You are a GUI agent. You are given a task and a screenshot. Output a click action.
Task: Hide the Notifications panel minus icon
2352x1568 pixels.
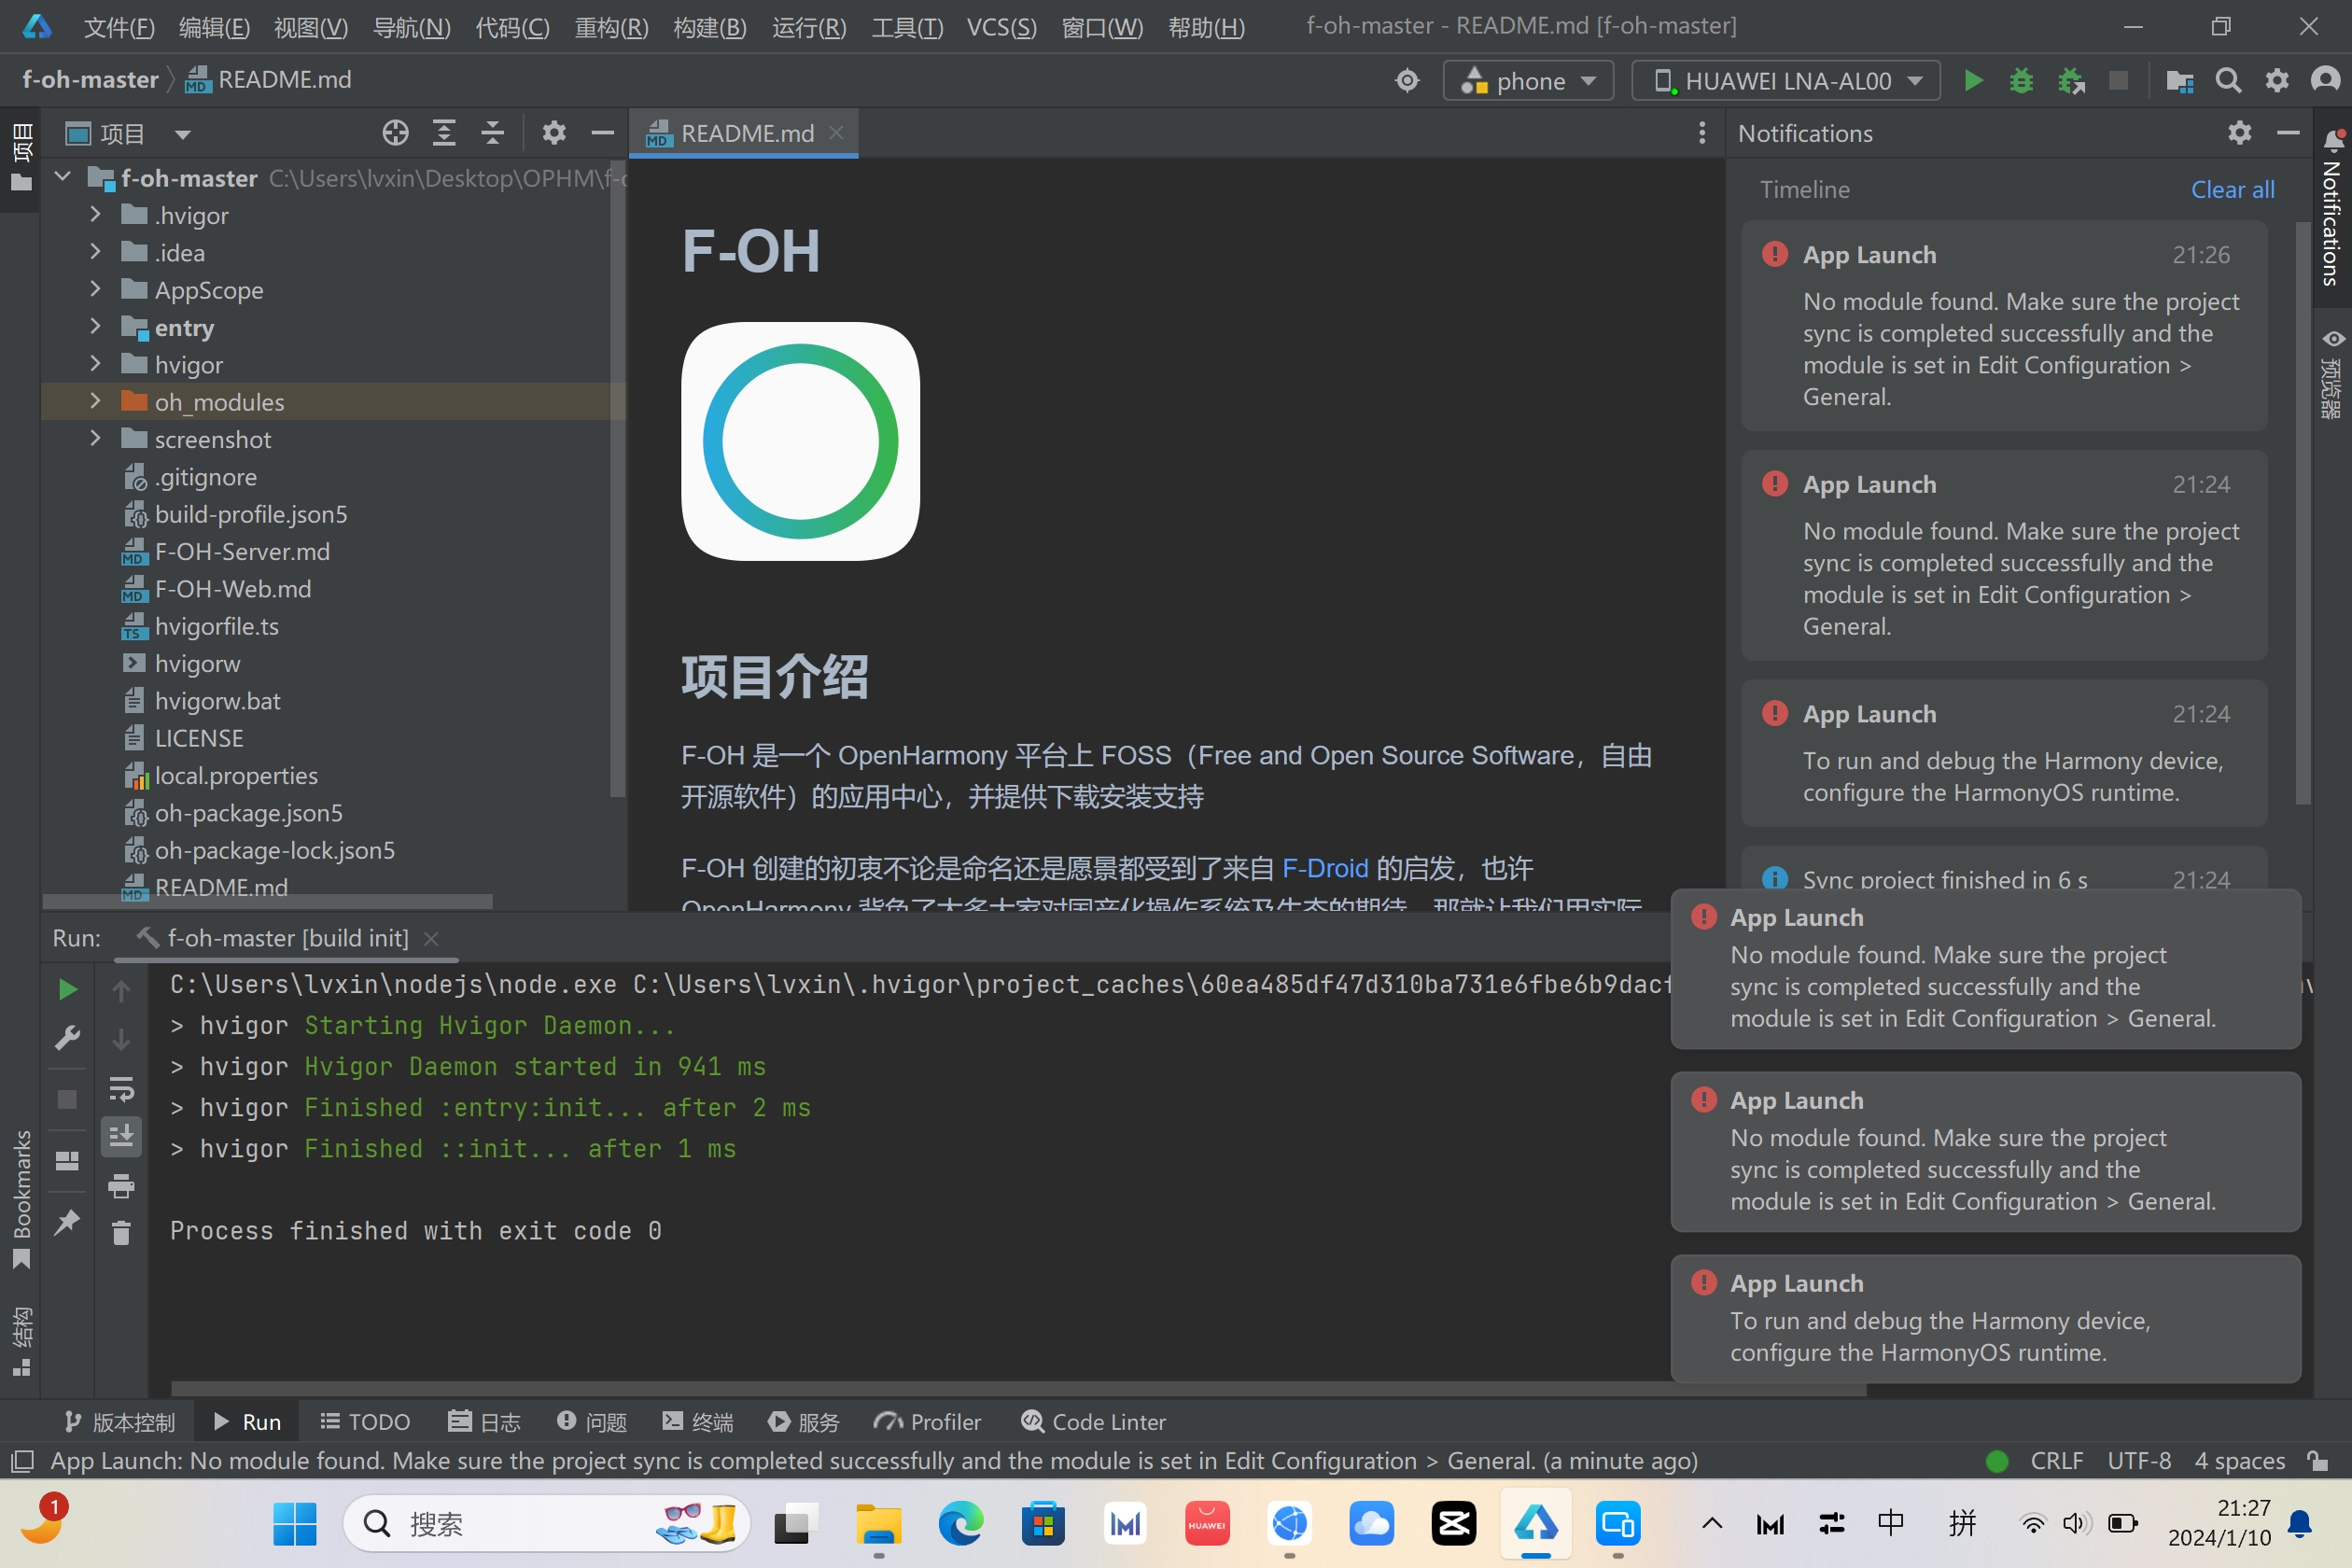(x=2288, y=132)
